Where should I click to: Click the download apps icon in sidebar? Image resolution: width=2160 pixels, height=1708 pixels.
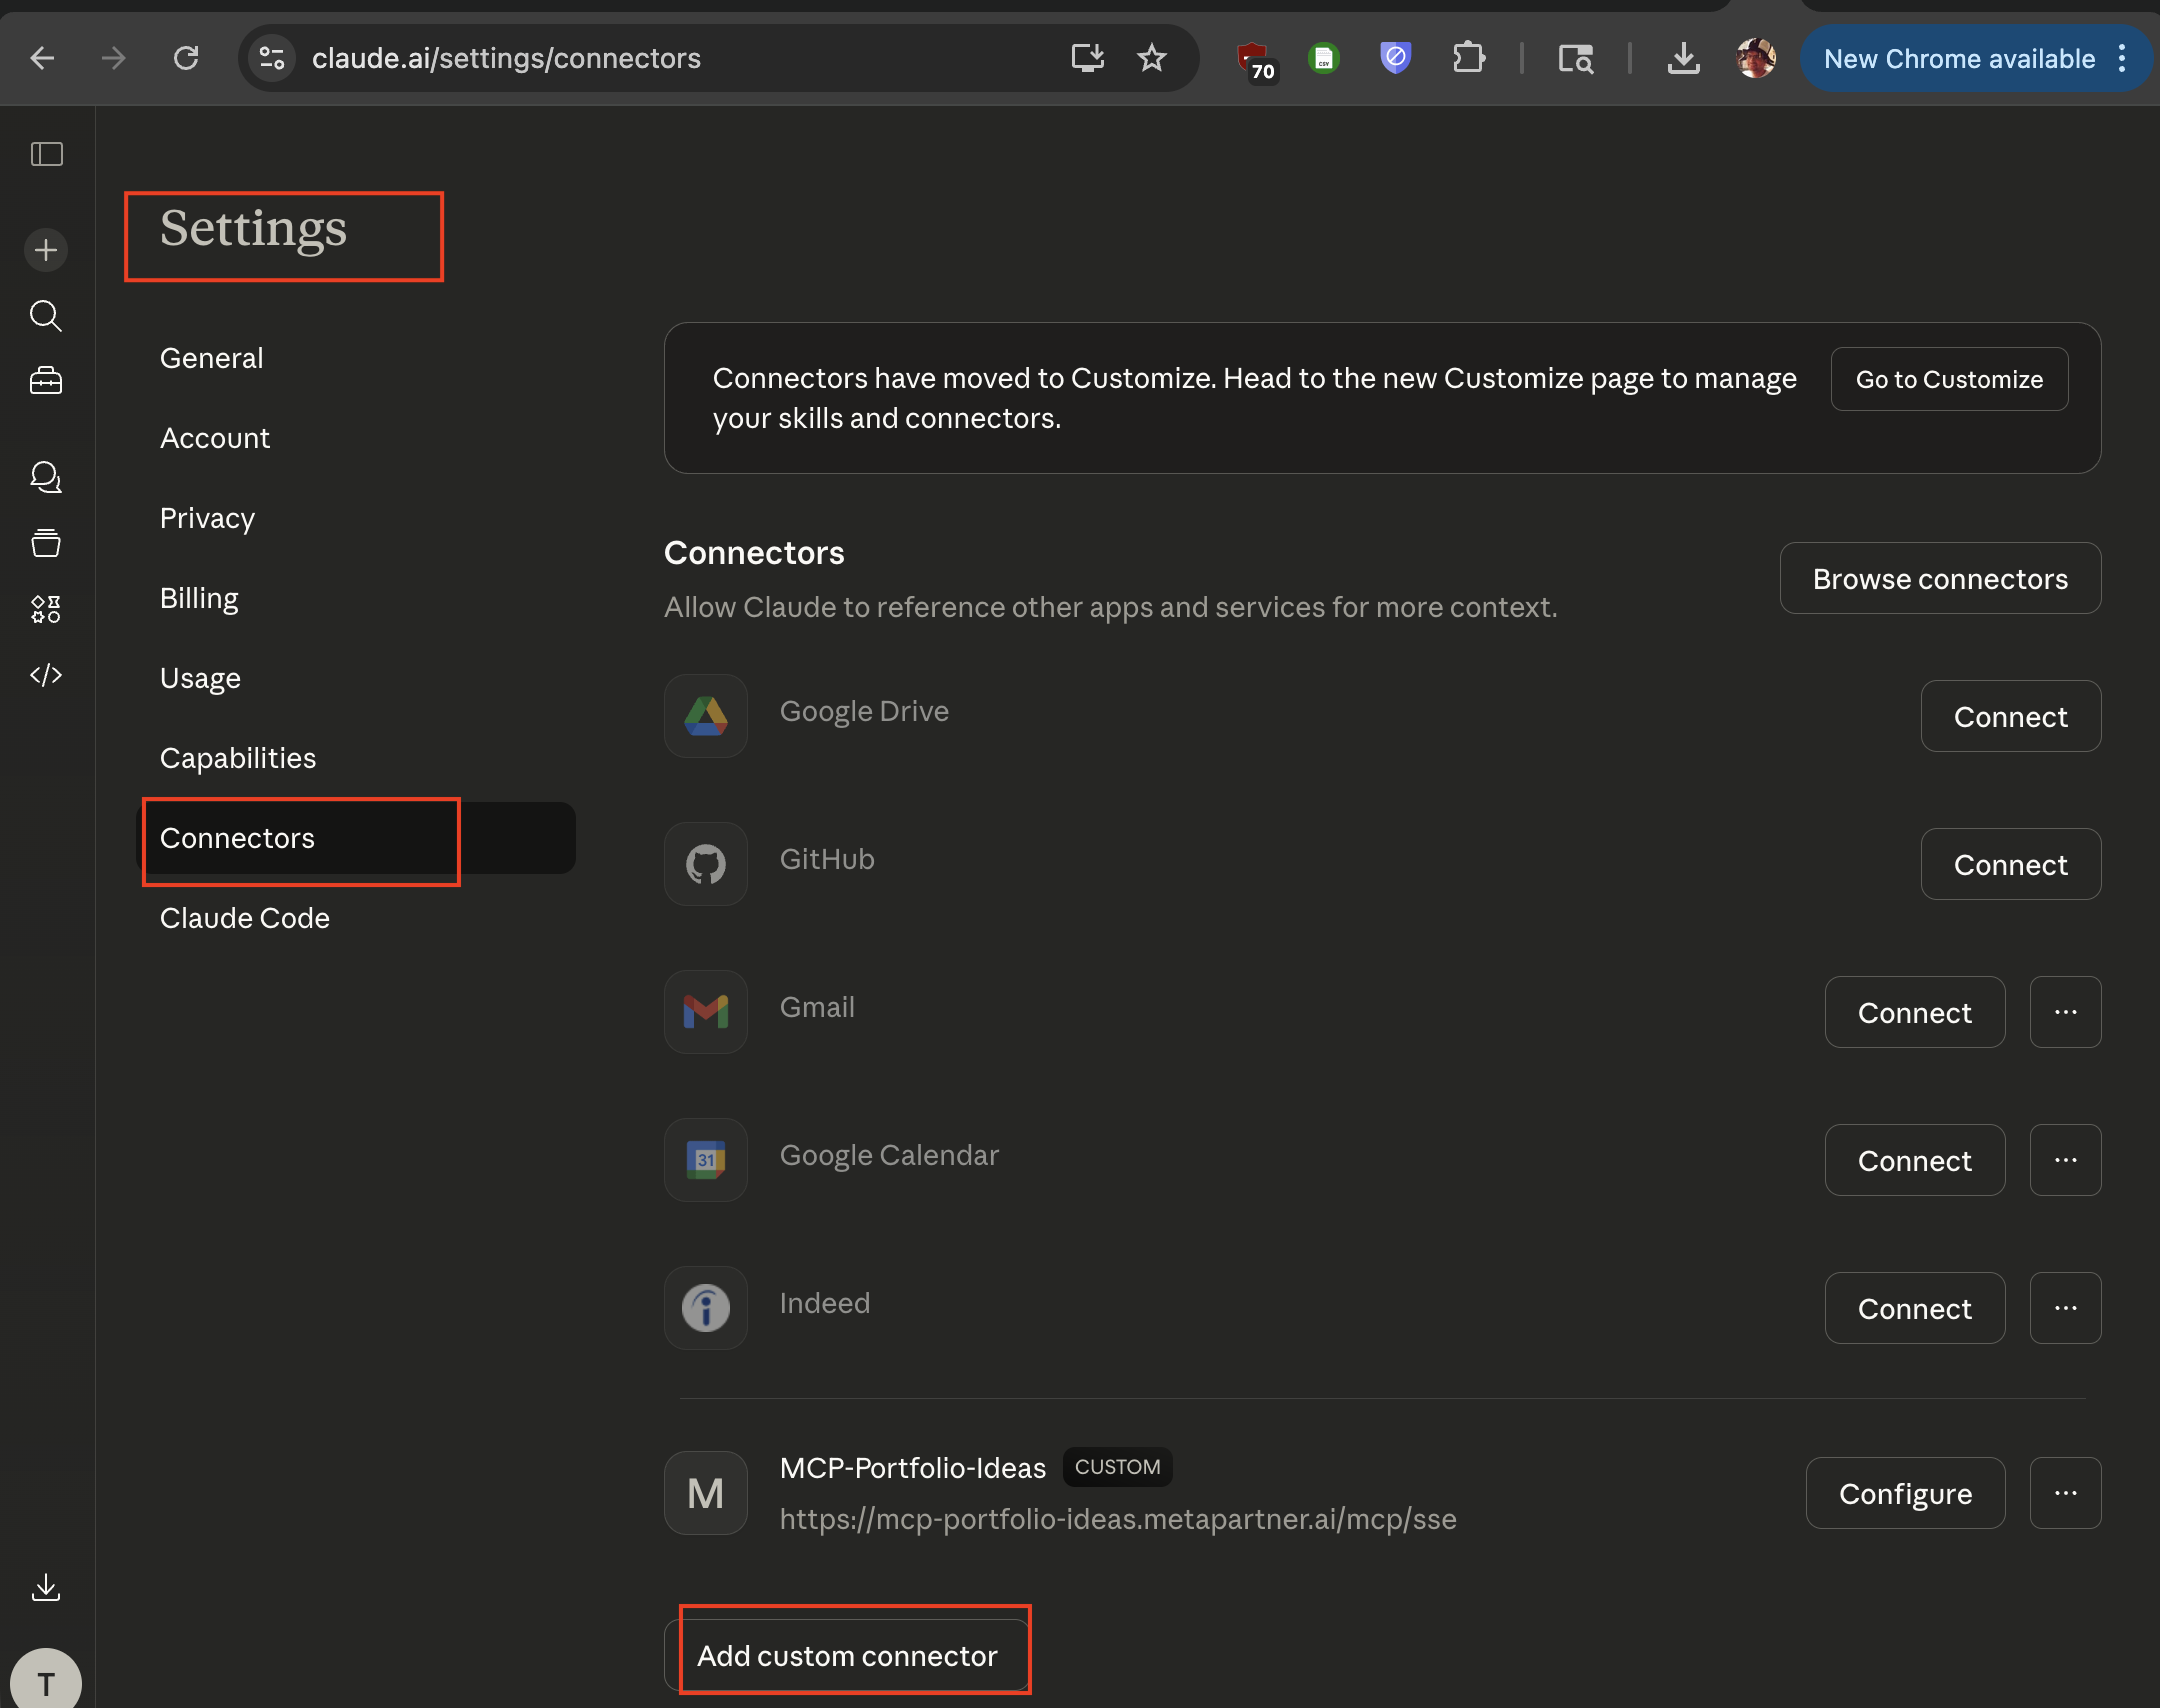[46, 1587]
